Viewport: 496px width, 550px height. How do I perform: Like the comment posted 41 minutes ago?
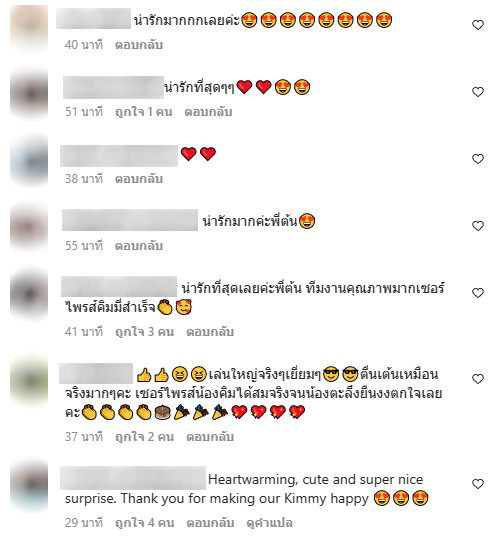478,293
